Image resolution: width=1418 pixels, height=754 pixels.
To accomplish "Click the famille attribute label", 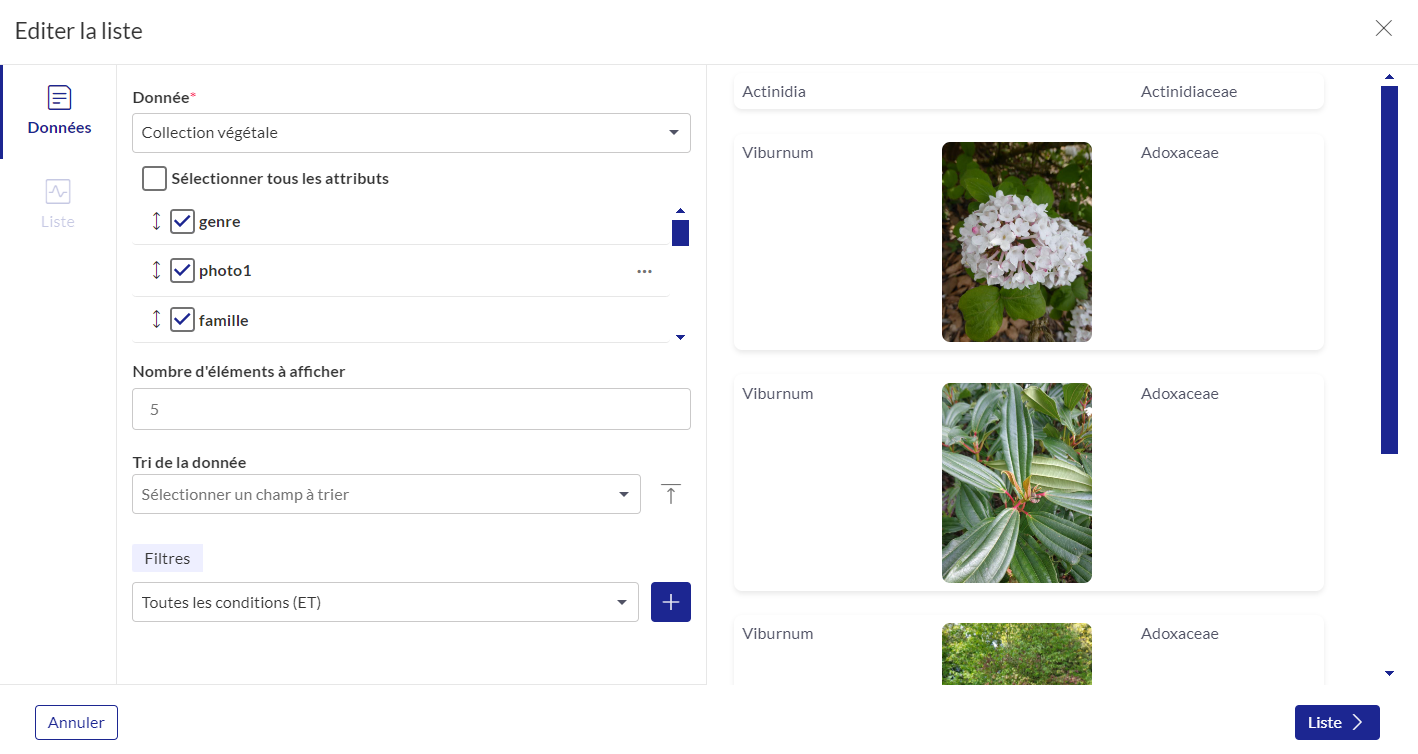I will [224, 321].
